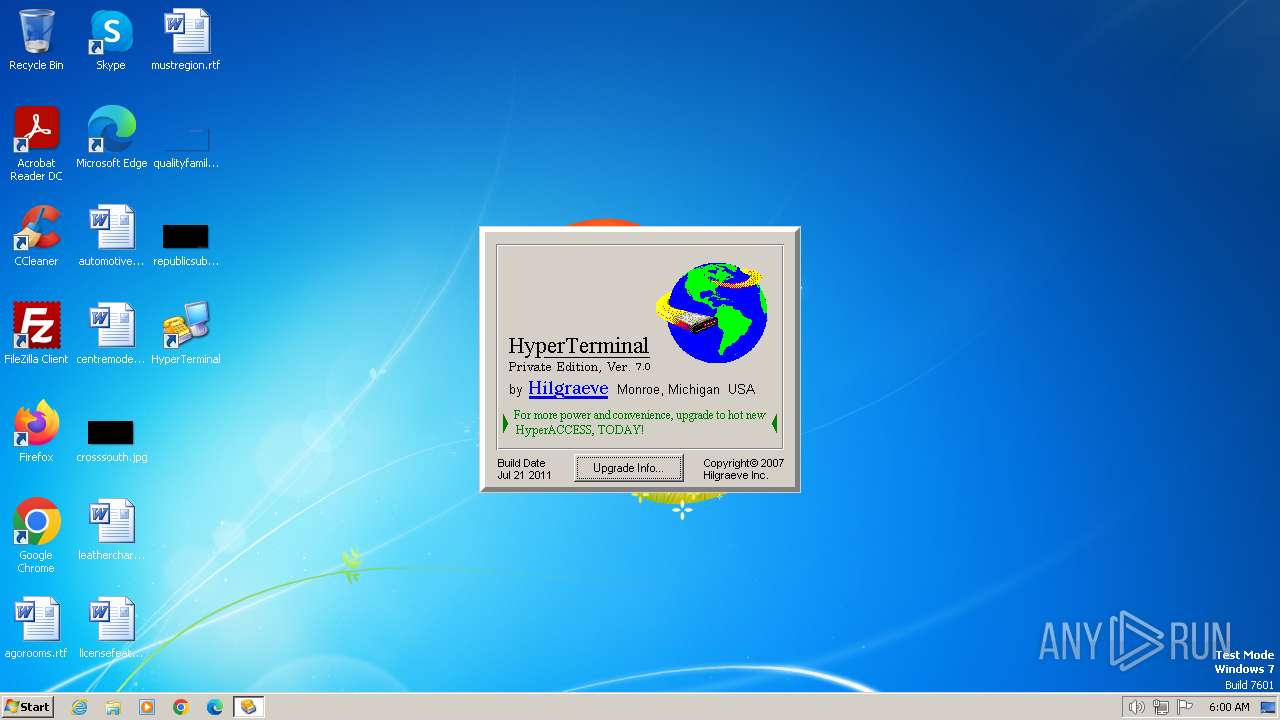This screenshot has height=720, width=1280.
Task: Select the Skype desktop shortcut
Action: [111, 40]
